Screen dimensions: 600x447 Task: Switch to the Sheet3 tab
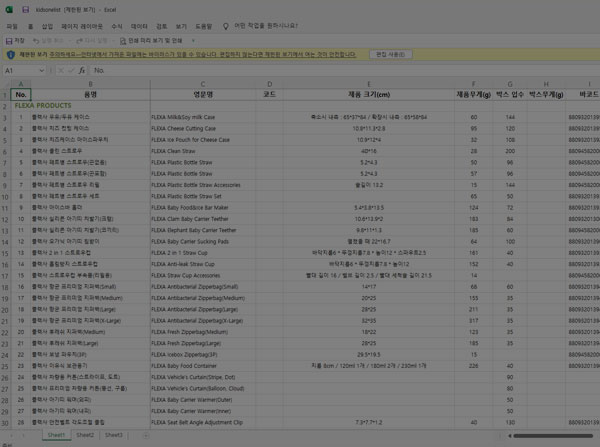[x=114, y=435]
